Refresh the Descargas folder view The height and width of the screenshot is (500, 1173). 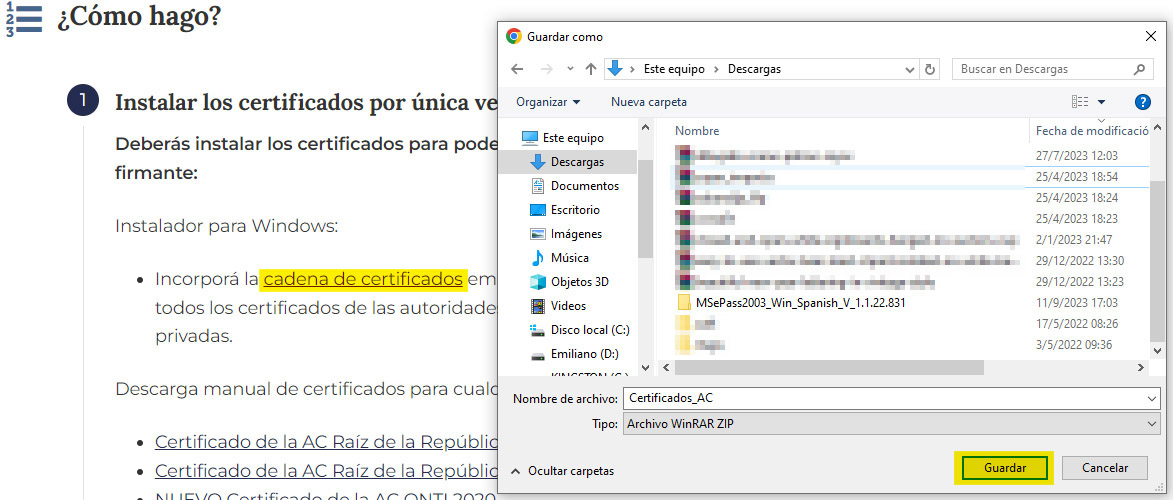(931, 69)
